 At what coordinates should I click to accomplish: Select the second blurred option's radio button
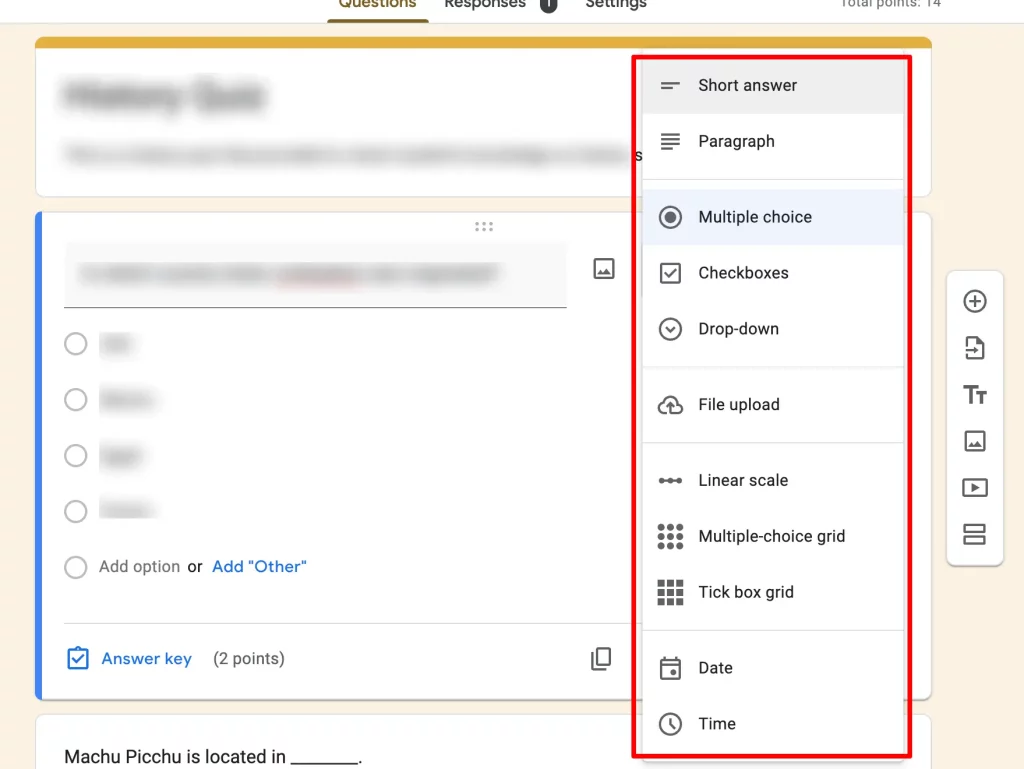point(75,399)
